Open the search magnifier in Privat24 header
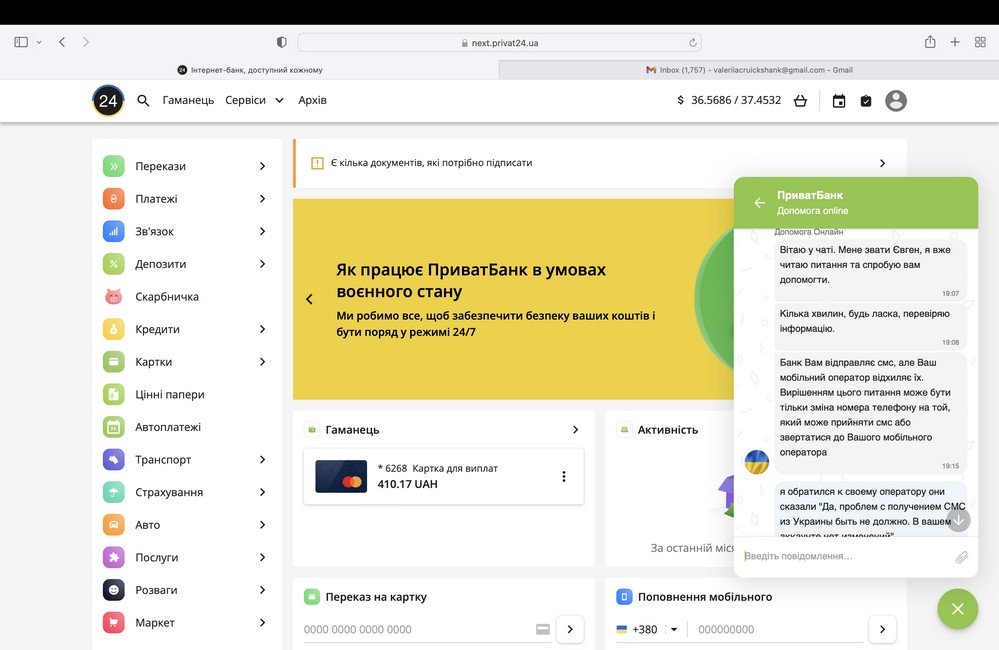 [x=143, y=101]
